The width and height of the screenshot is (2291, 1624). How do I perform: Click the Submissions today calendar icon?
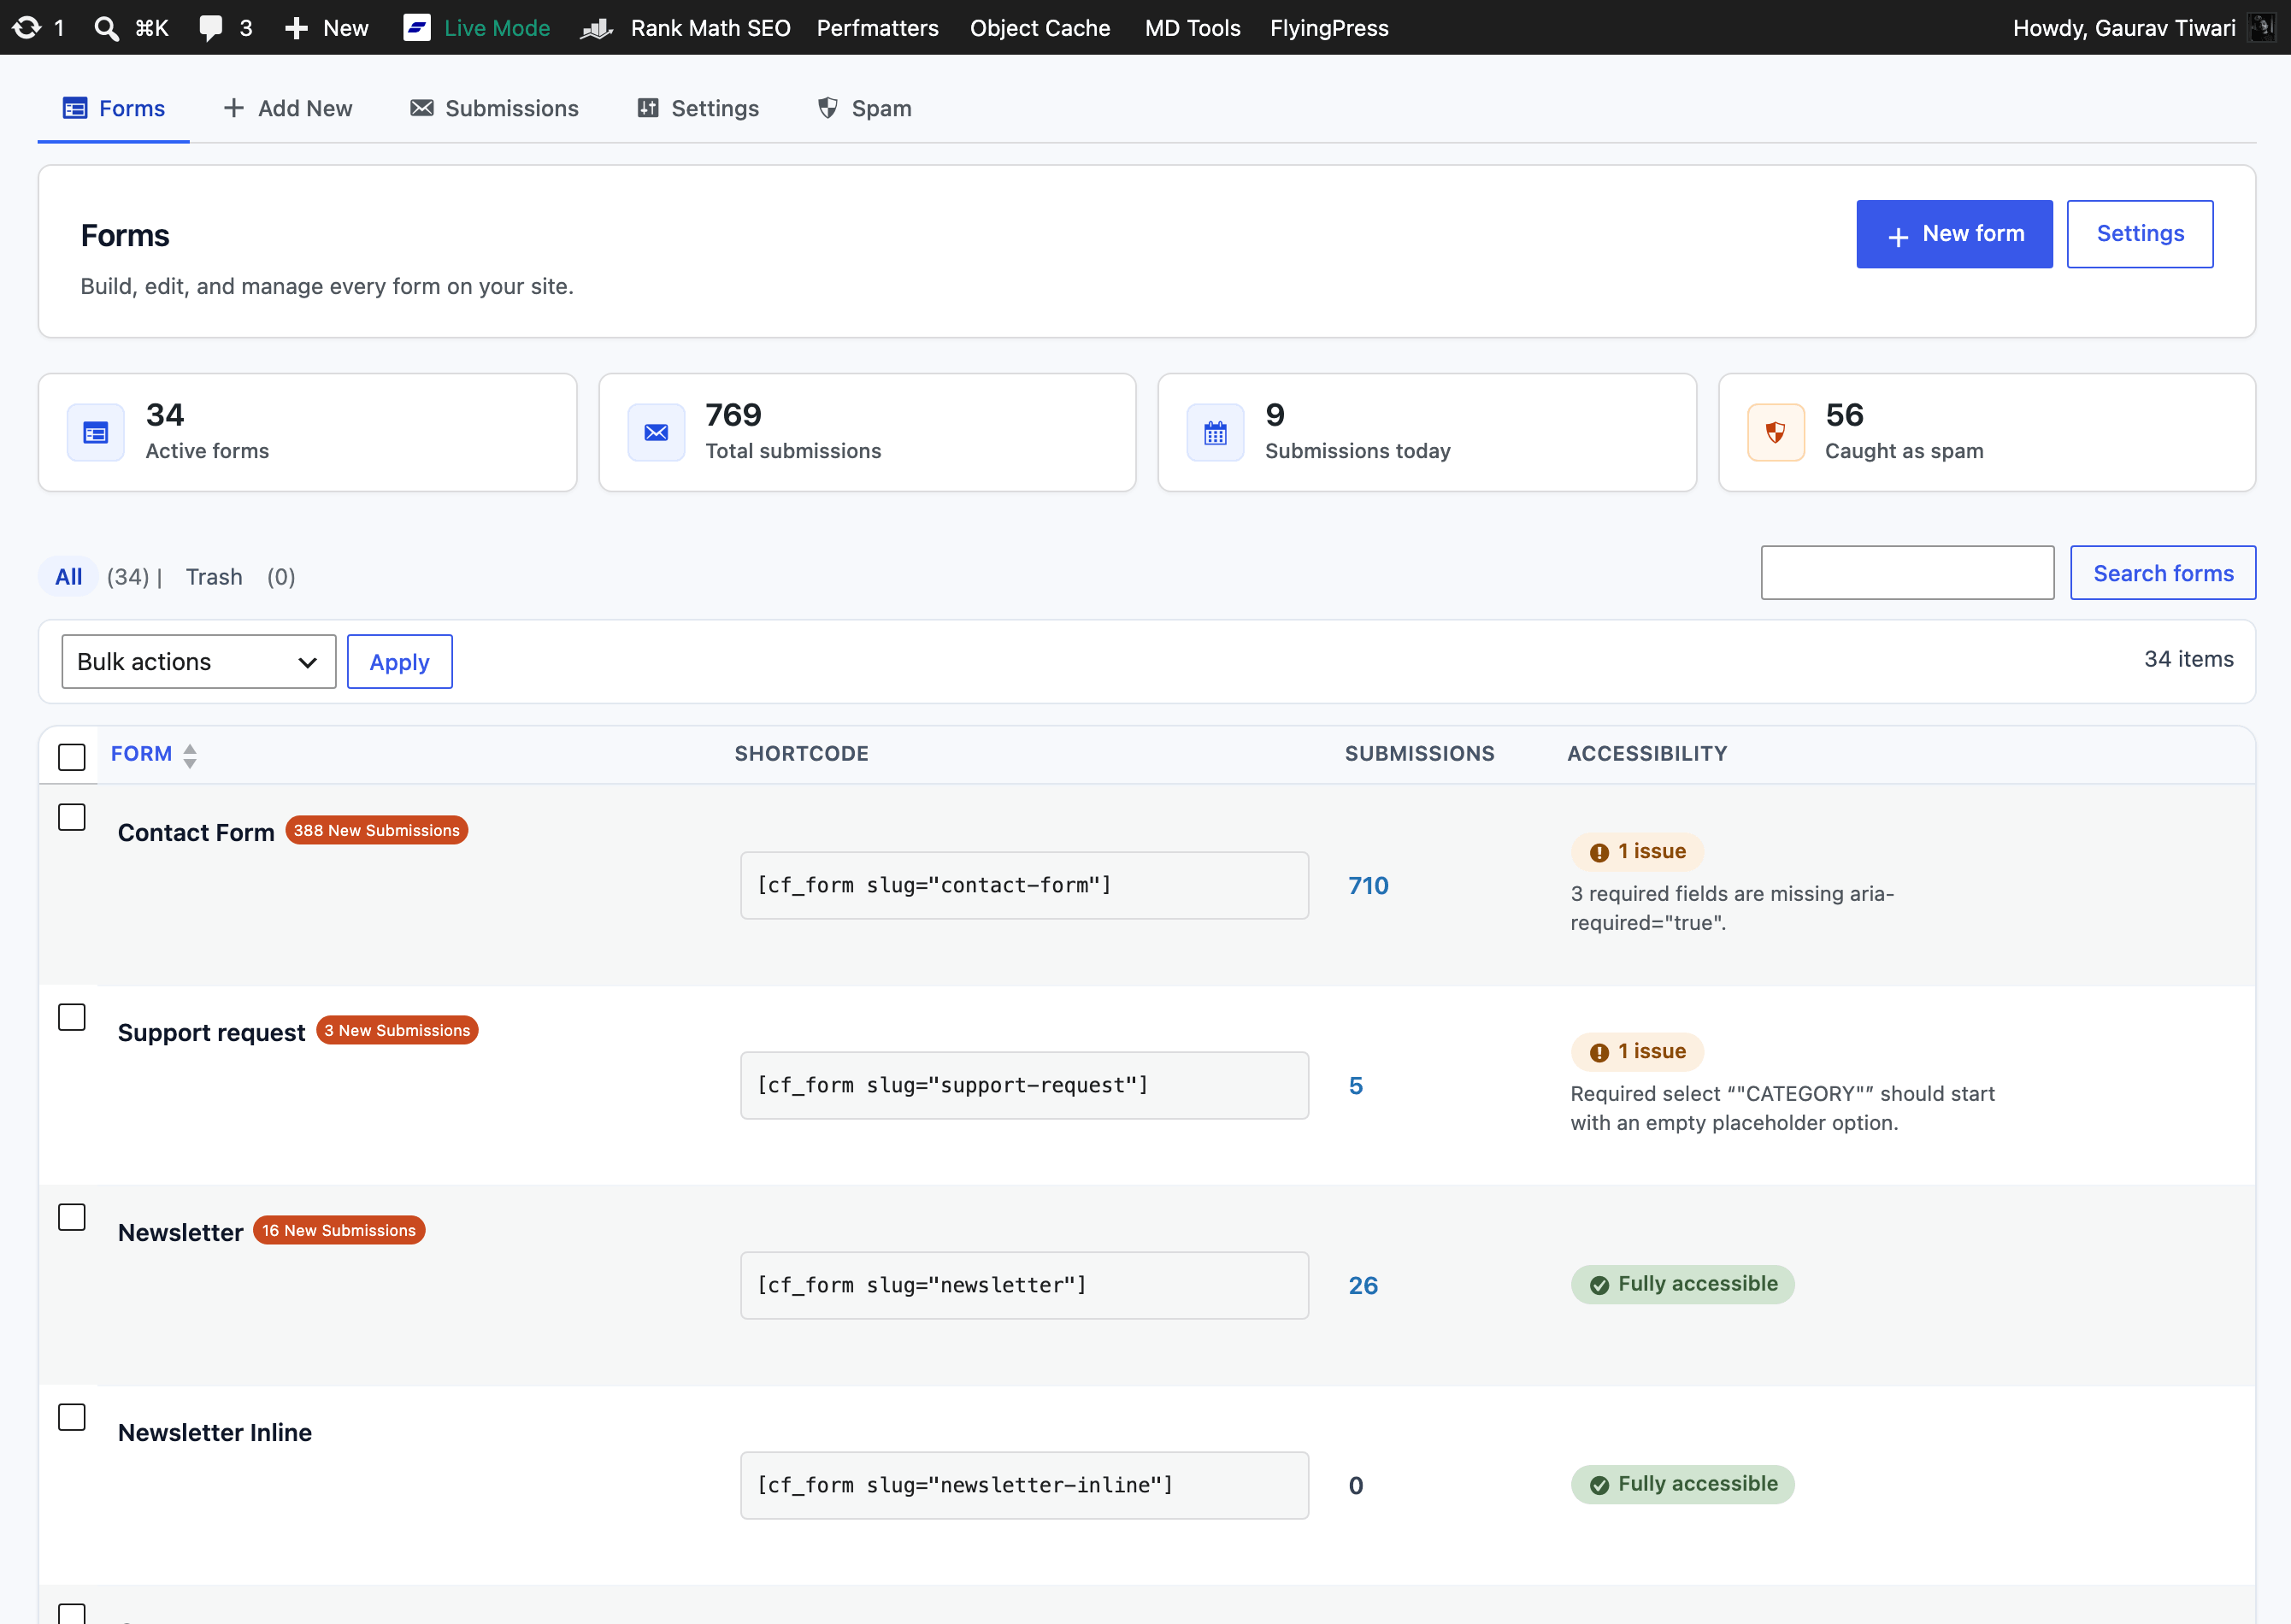1215,432
